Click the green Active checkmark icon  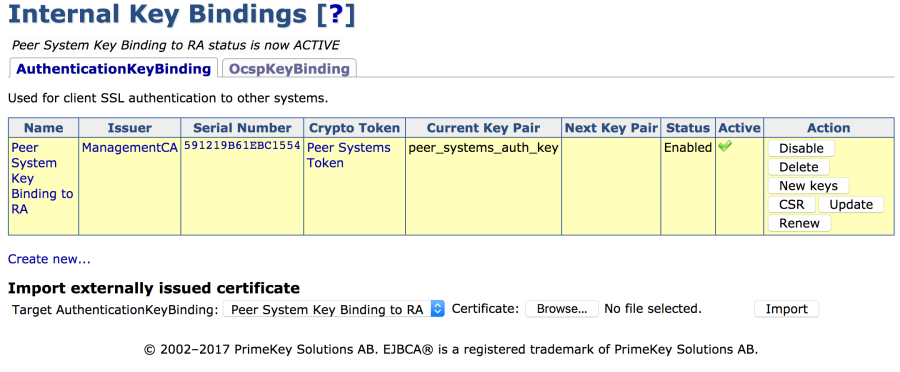pos(724,146)
